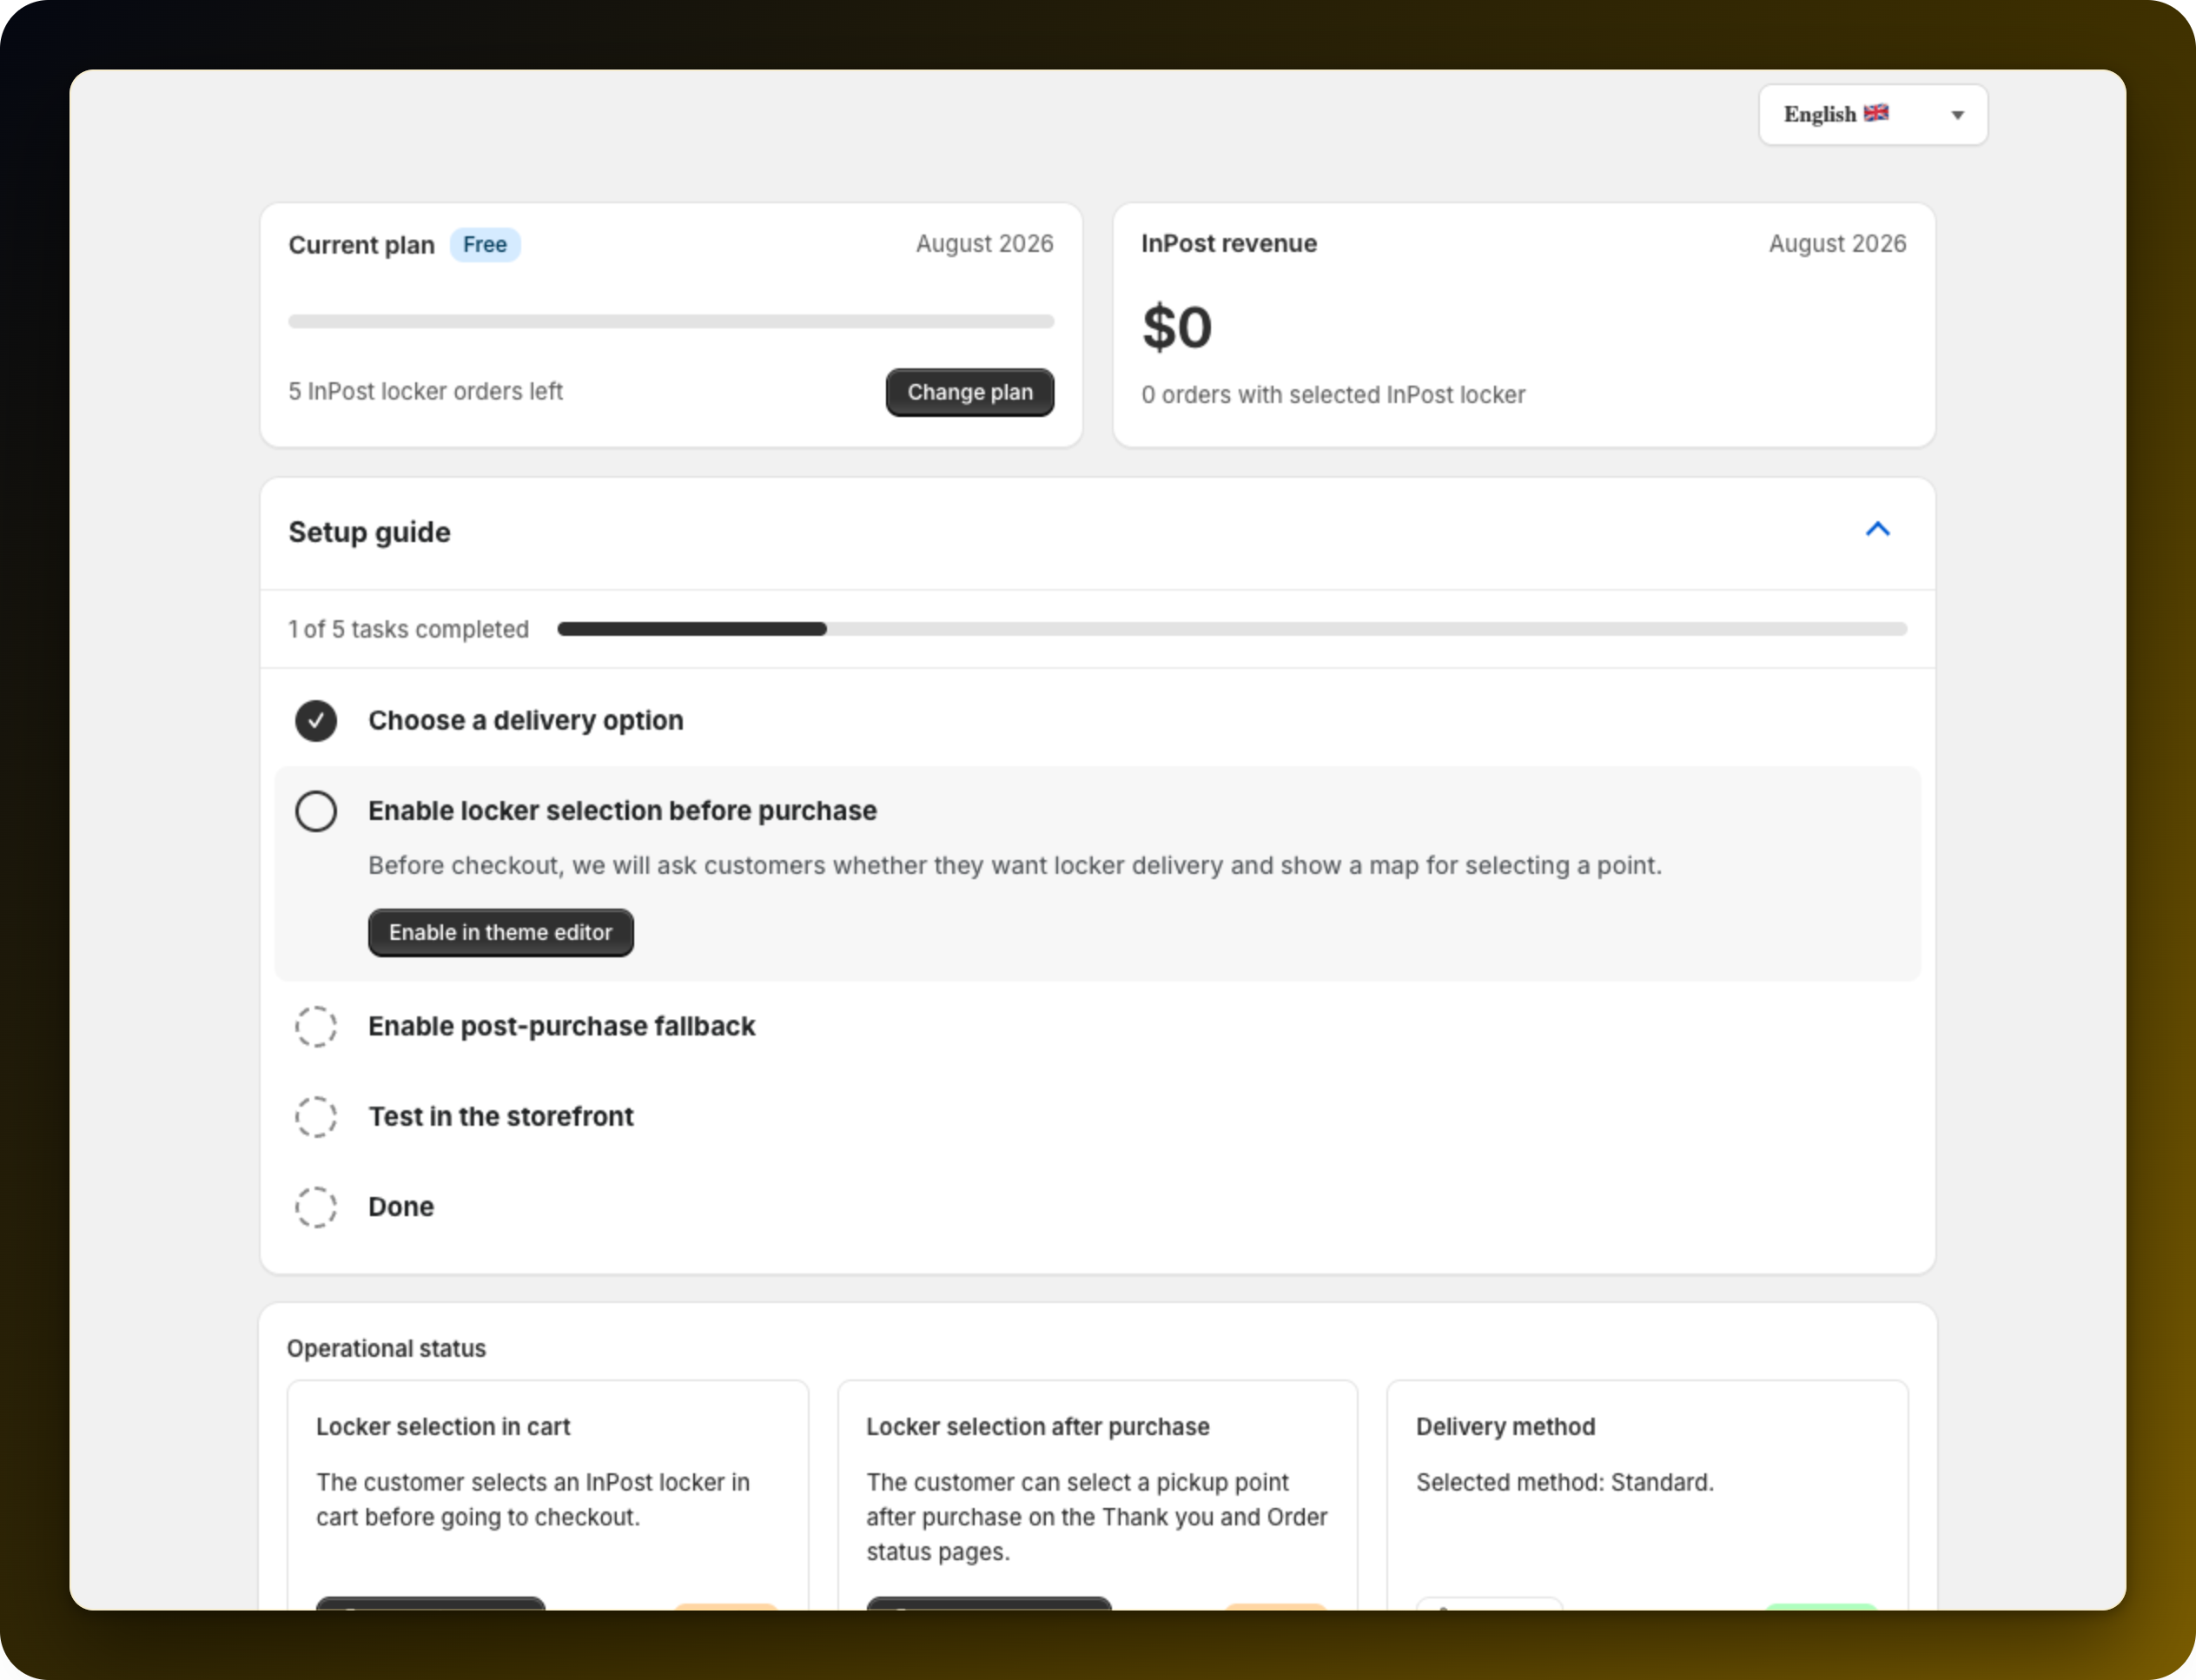Click Enable in theme editor button
Screen dimensions: 2196x1680
point(500,932)
